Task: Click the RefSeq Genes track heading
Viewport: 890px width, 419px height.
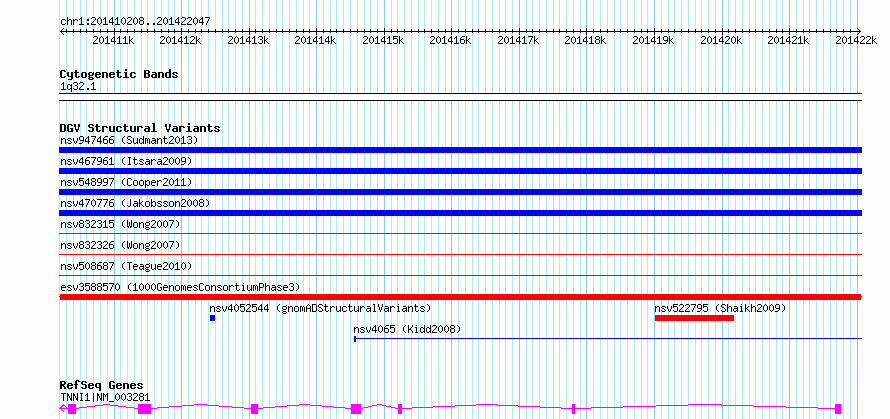Action: click(101, 386)
